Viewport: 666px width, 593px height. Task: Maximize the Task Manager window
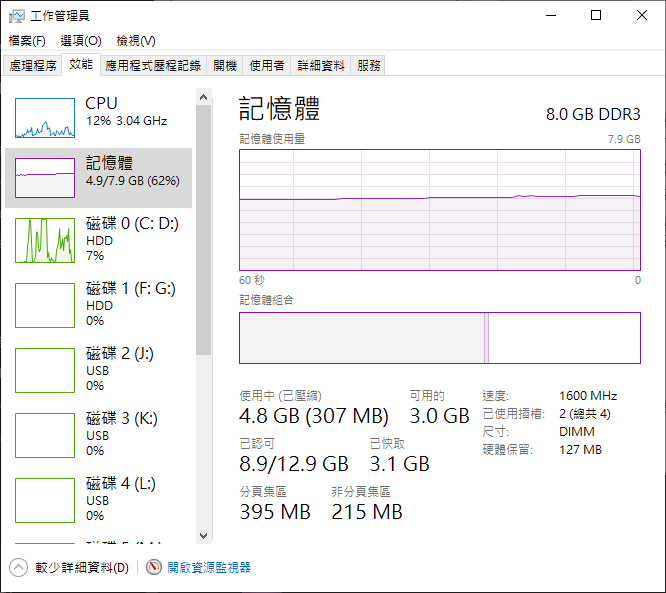click(596, 16)
